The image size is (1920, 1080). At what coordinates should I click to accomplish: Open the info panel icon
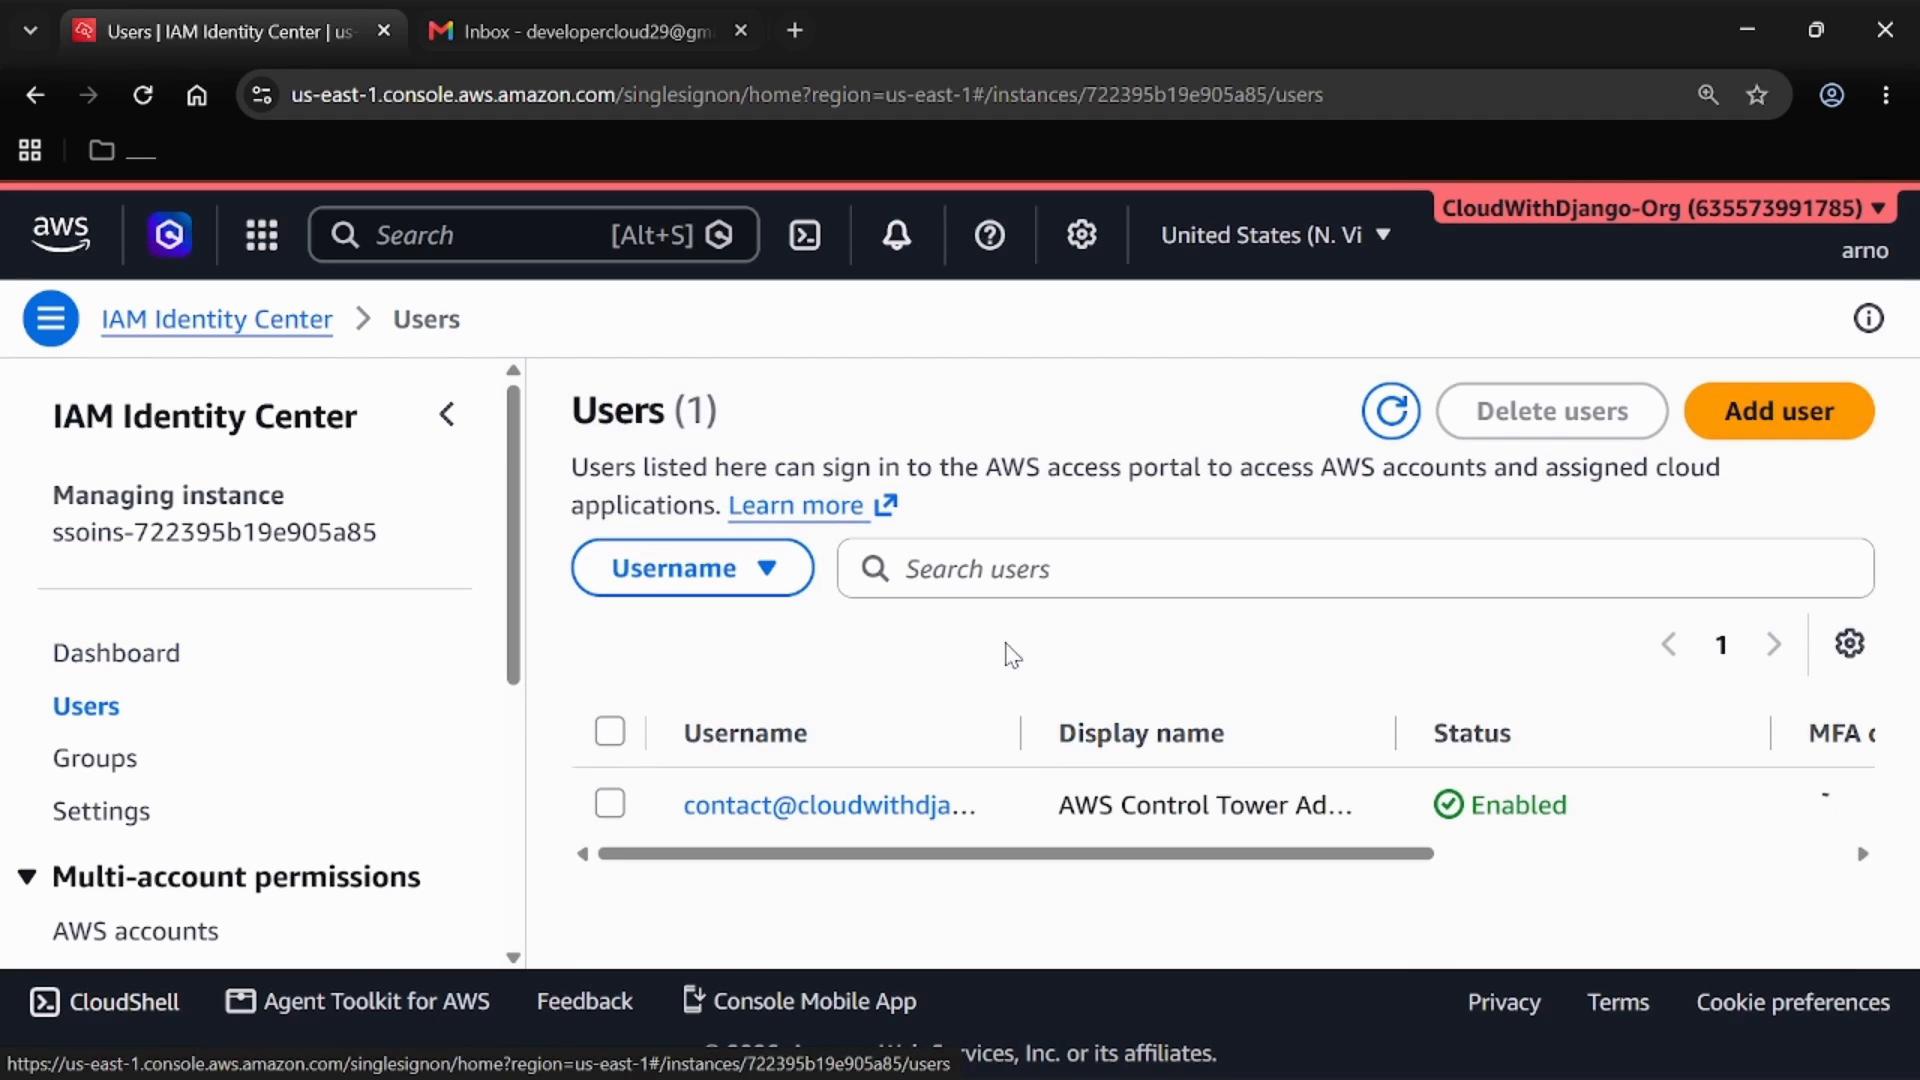(x=1868, y=319)
